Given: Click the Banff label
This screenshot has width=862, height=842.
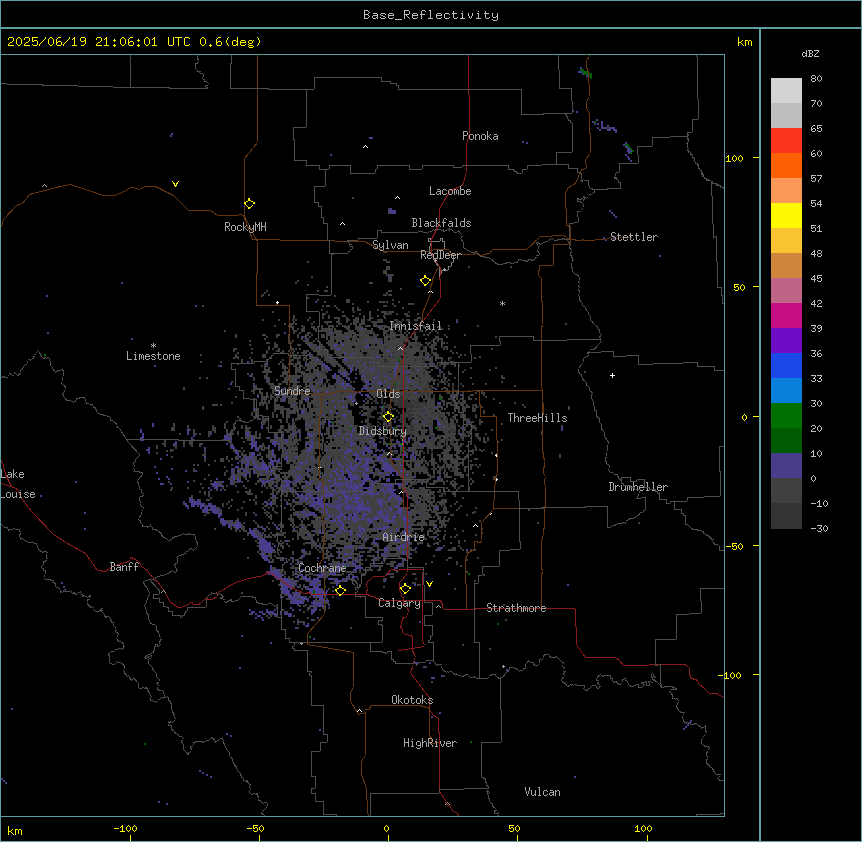Looking at the screenshot, I should [x=124, y=567].
